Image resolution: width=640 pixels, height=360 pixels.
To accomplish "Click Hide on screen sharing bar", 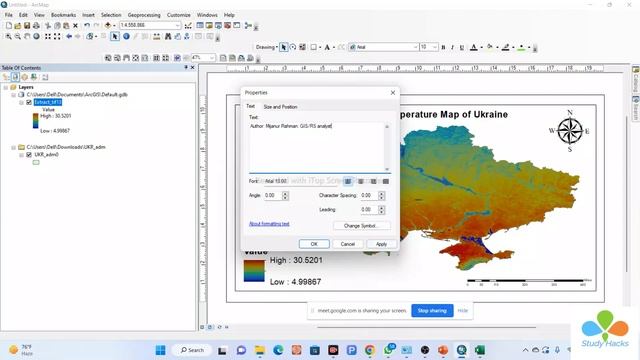I will (462, 311).
